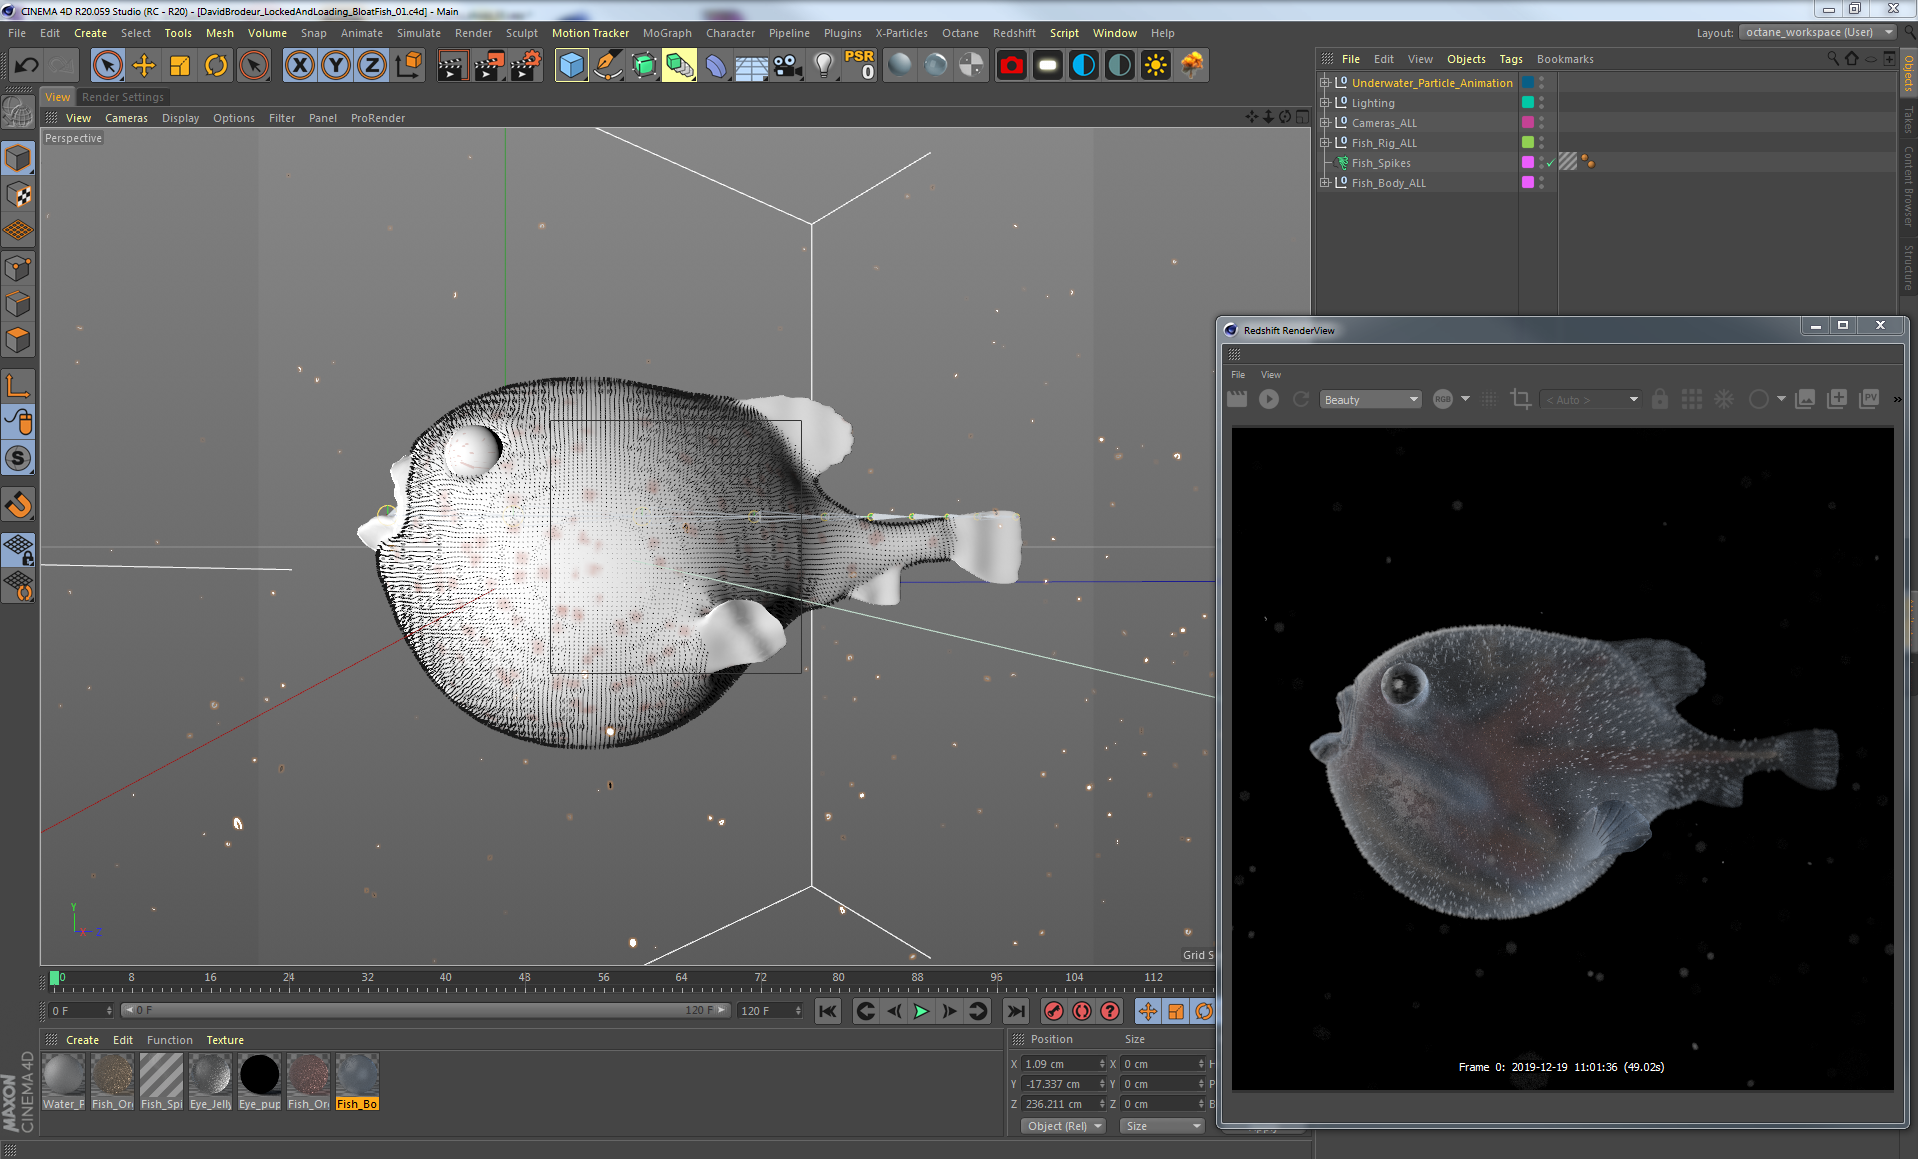The height and width of the screenshot is (1159, 1918).
Task: Click PSR 0 to reset coordinates
Action: pyautogui.click(x=858, y=65)
